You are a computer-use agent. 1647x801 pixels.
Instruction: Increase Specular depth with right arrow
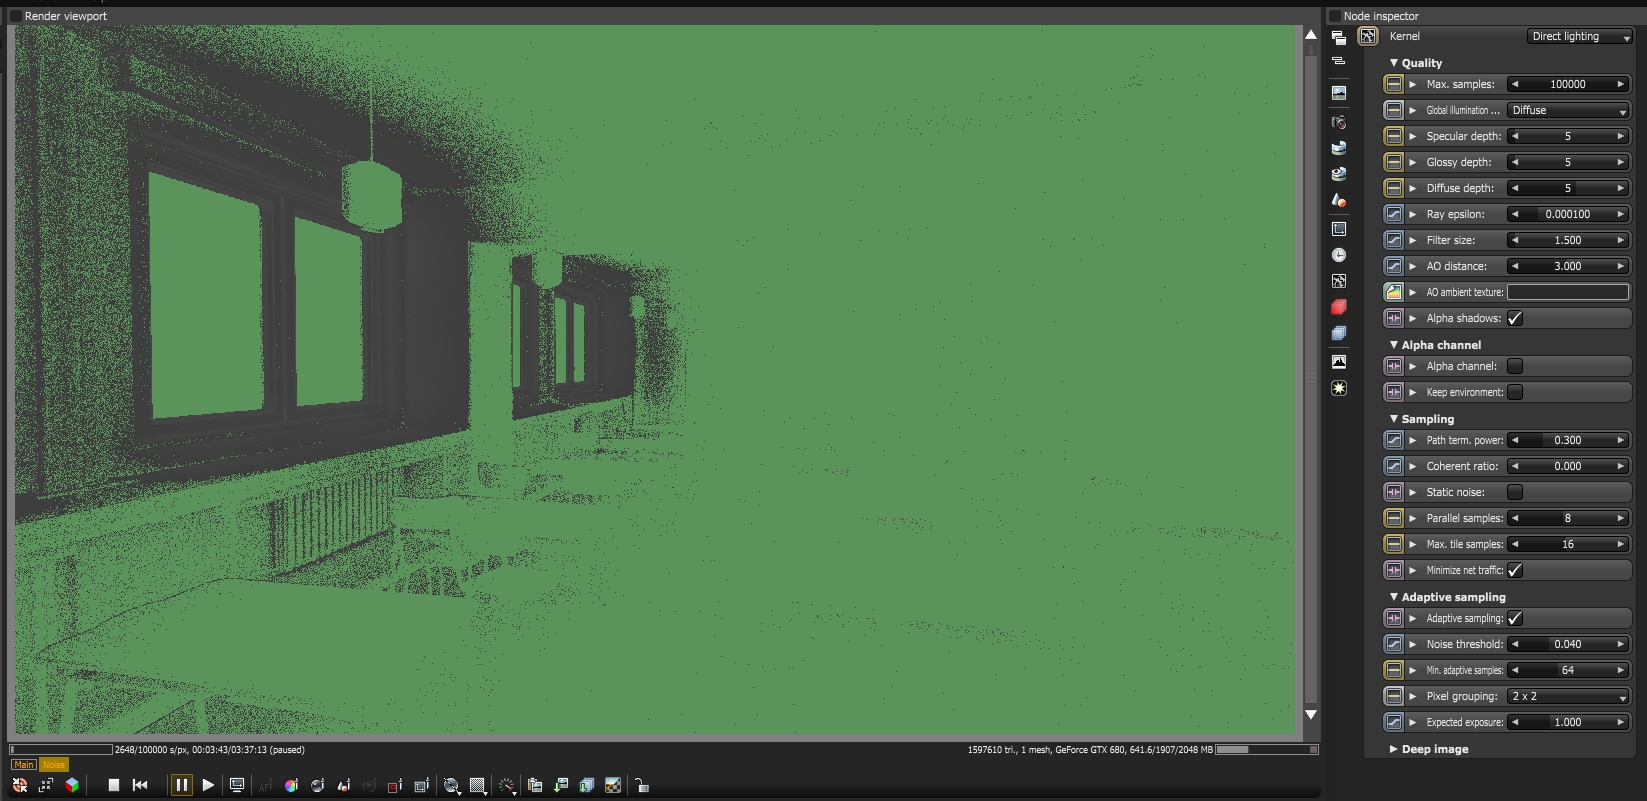coord(1621,136)
